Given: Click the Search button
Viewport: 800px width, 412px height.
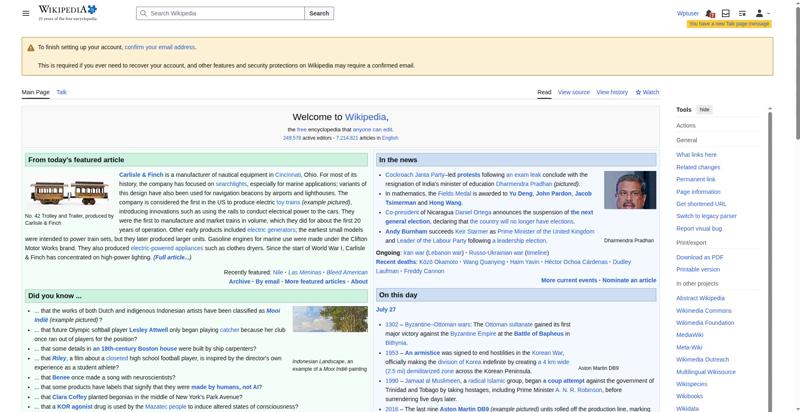Looking at the screenshot, I should pos(319,13).
